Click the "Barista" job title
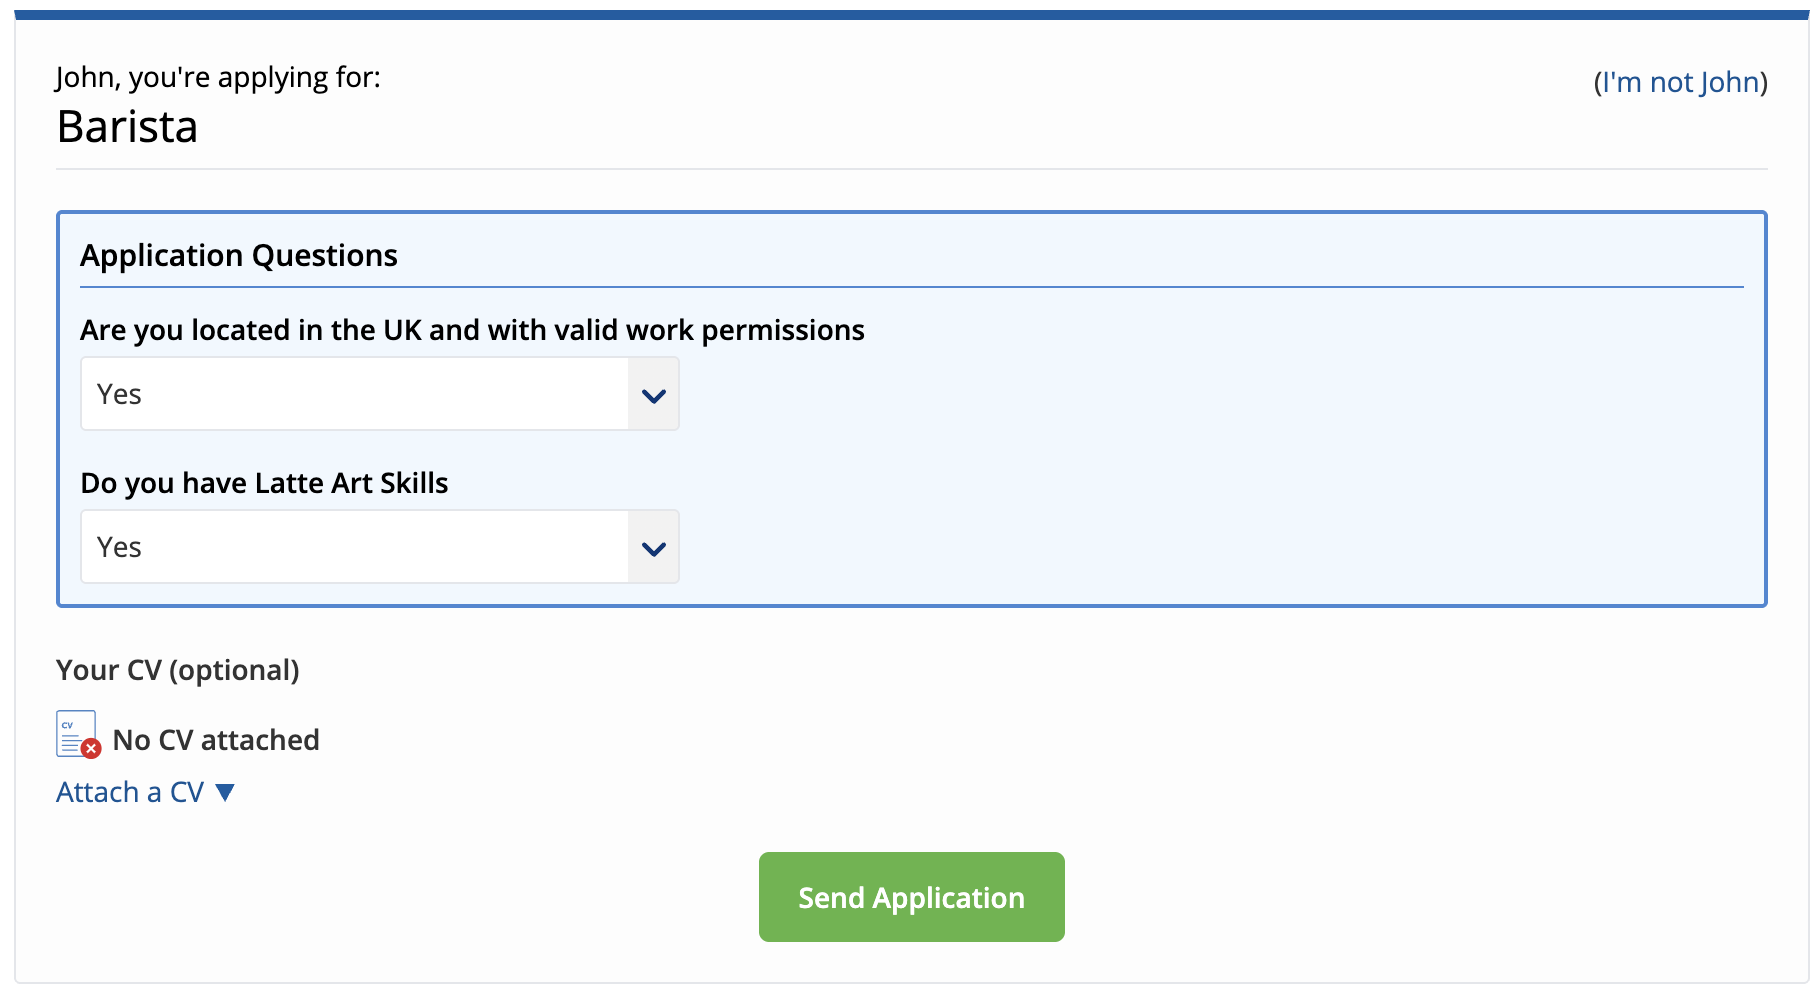Image resolution: width=1820 pixels, height=996 pixels. pyautogui.click(x=127, y=127)
